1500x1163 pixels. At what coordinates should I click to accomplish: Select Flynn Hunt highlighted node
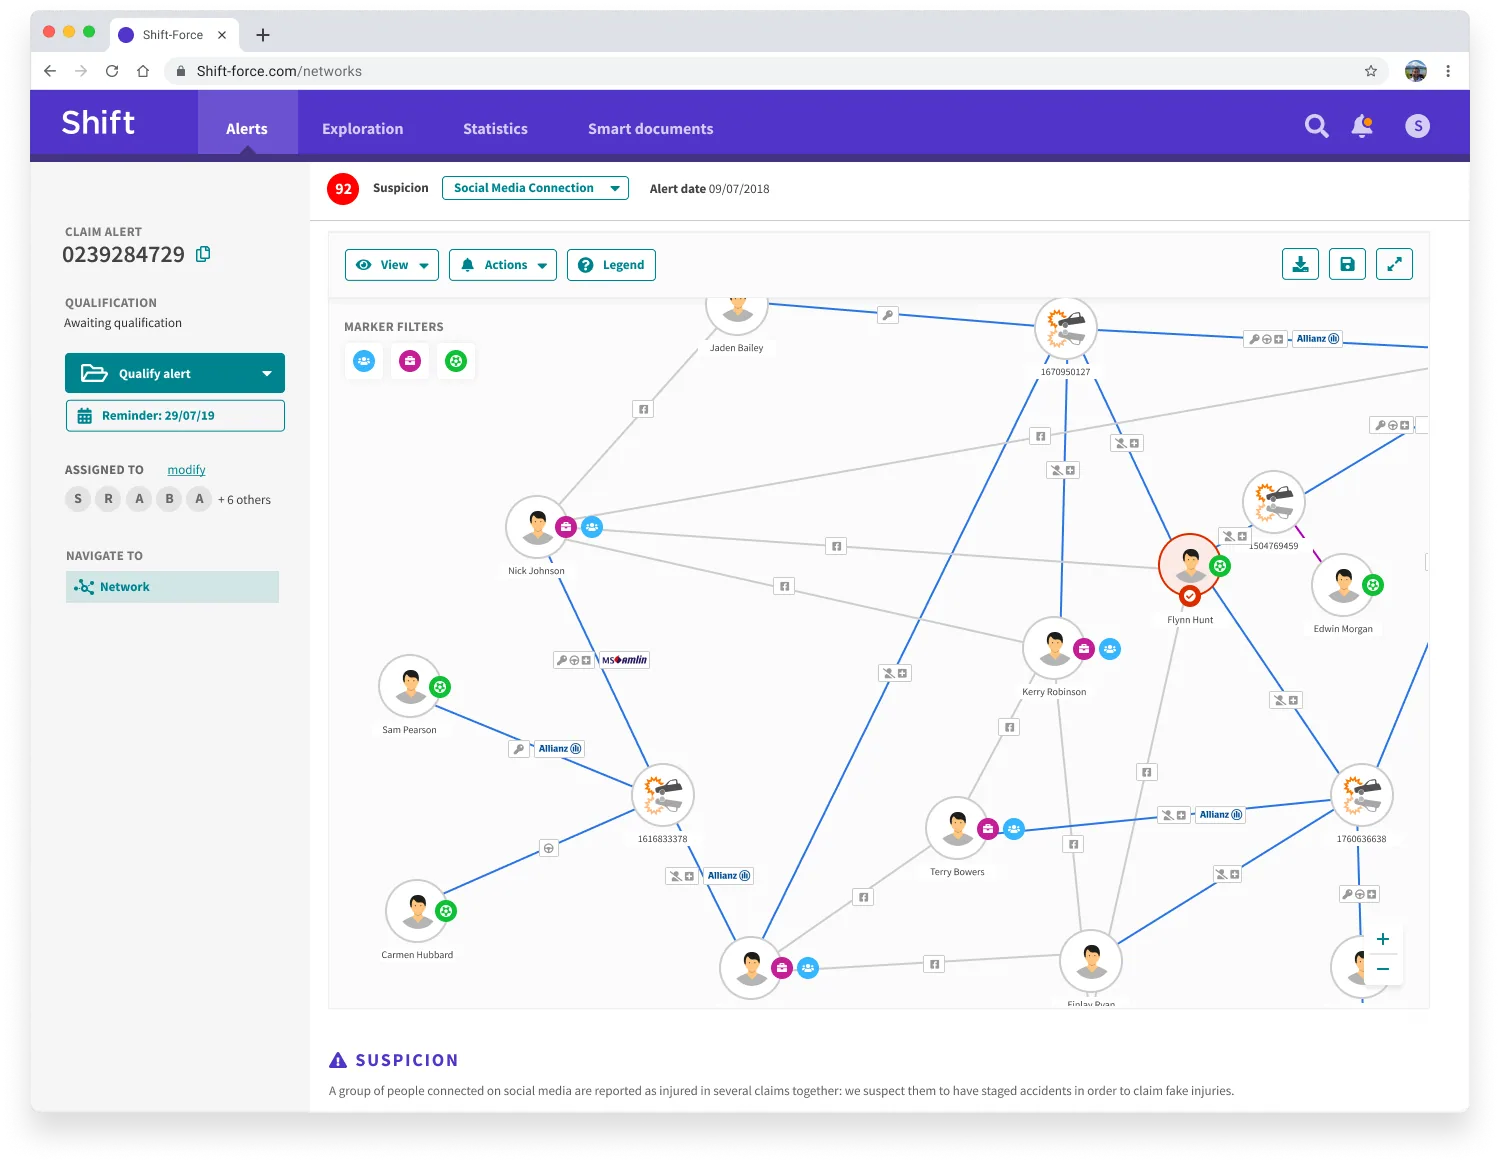1190,565
